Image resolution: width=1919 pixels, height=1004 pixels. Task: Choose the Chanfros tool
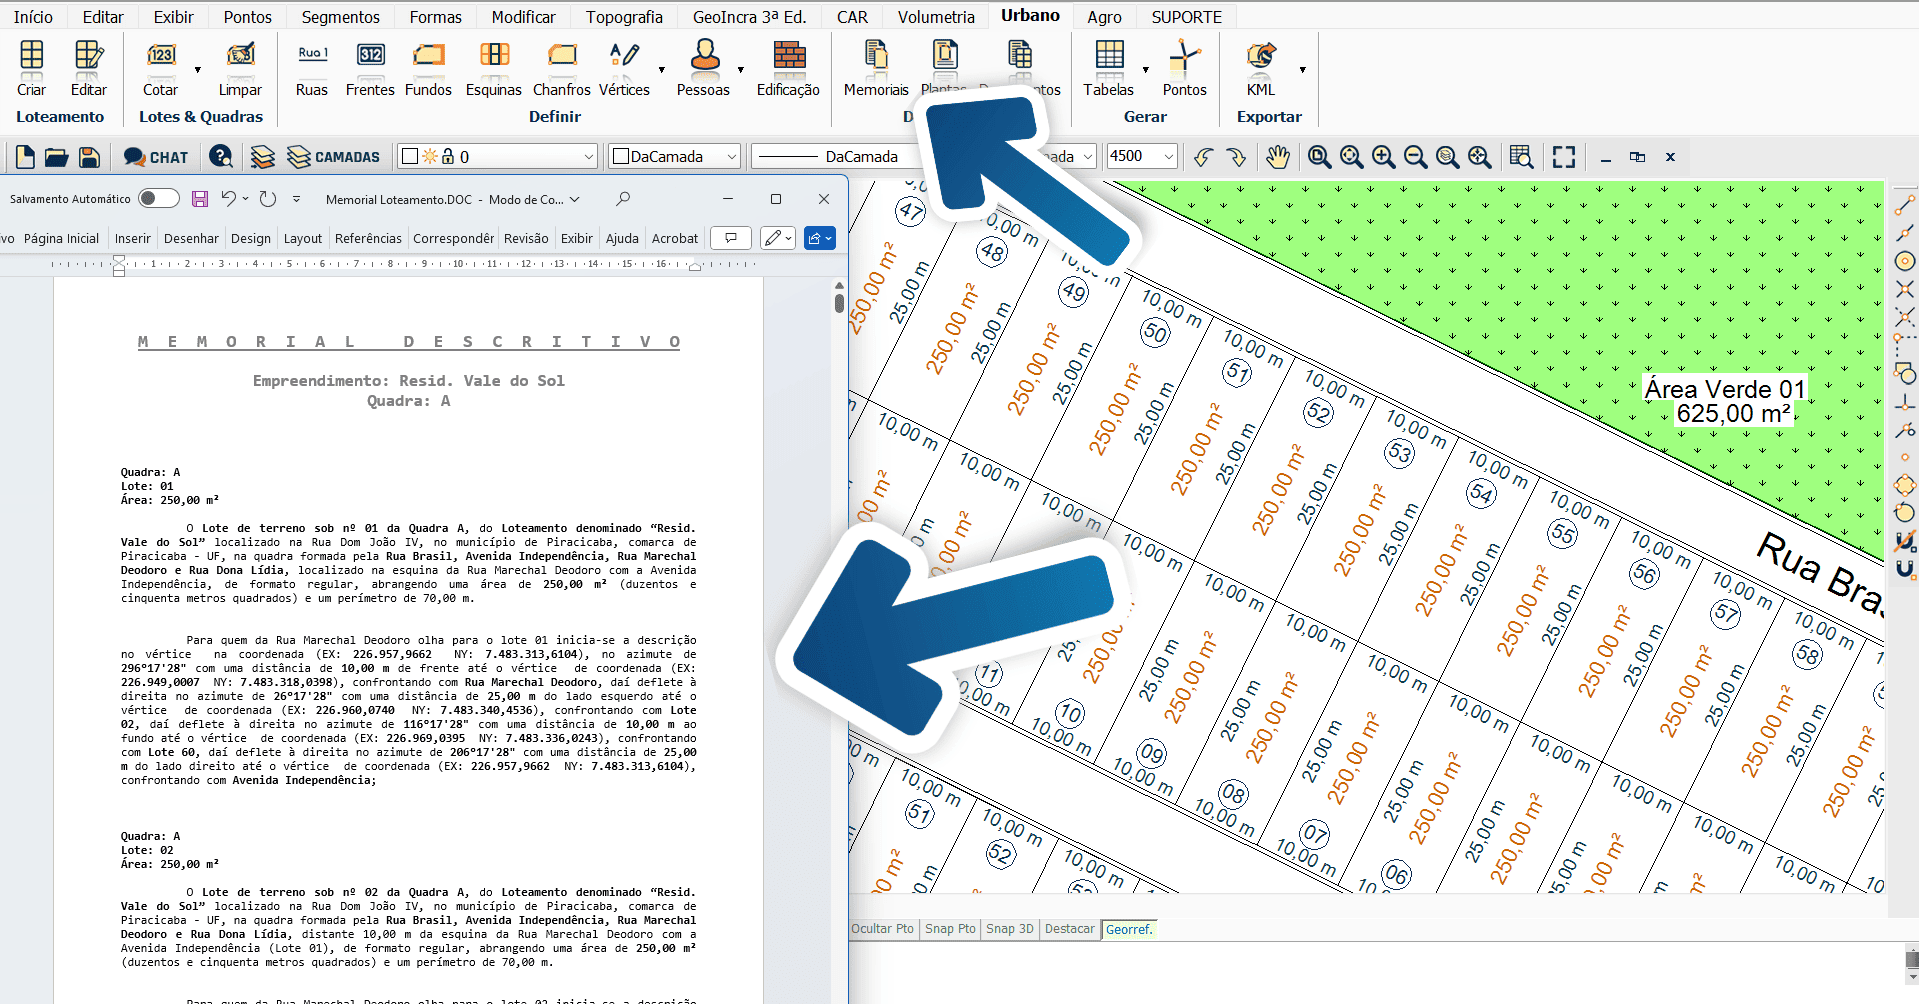[562, 68]
